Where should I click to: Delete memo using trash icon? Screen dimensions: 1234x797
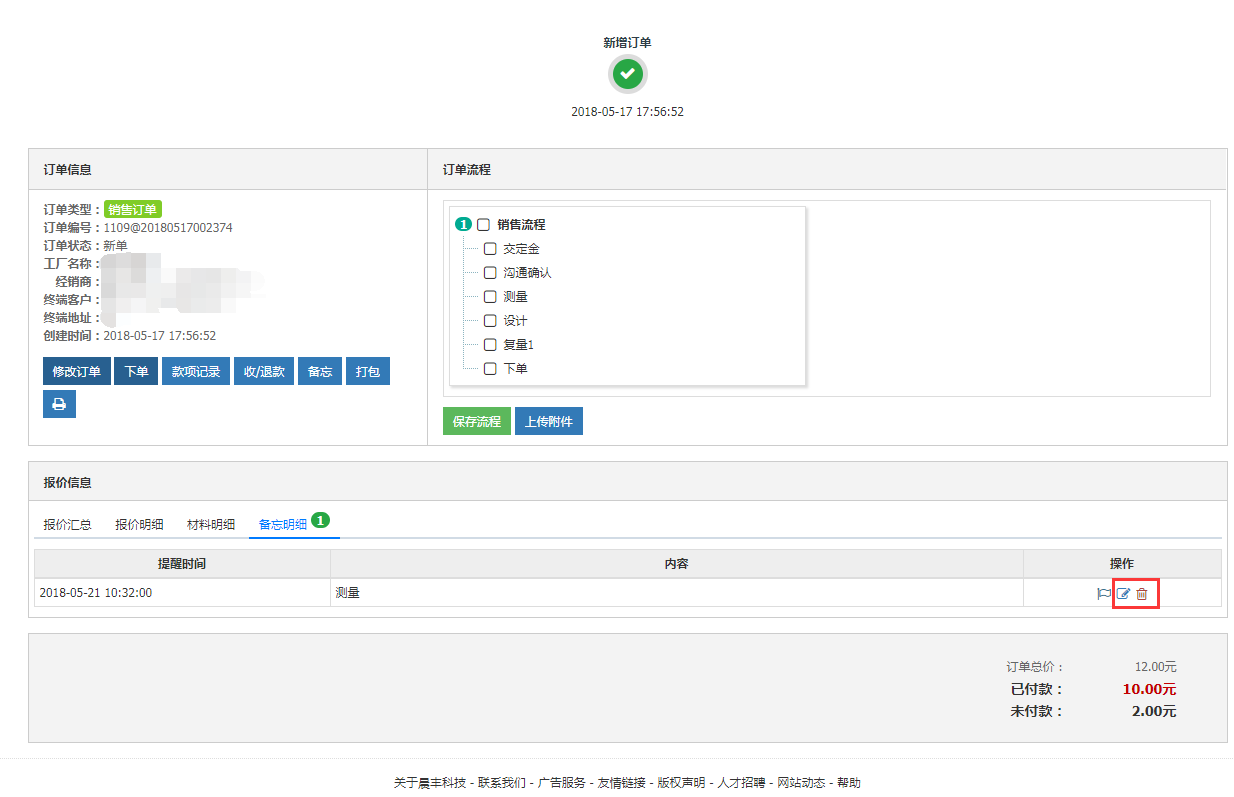[1142, 593]
